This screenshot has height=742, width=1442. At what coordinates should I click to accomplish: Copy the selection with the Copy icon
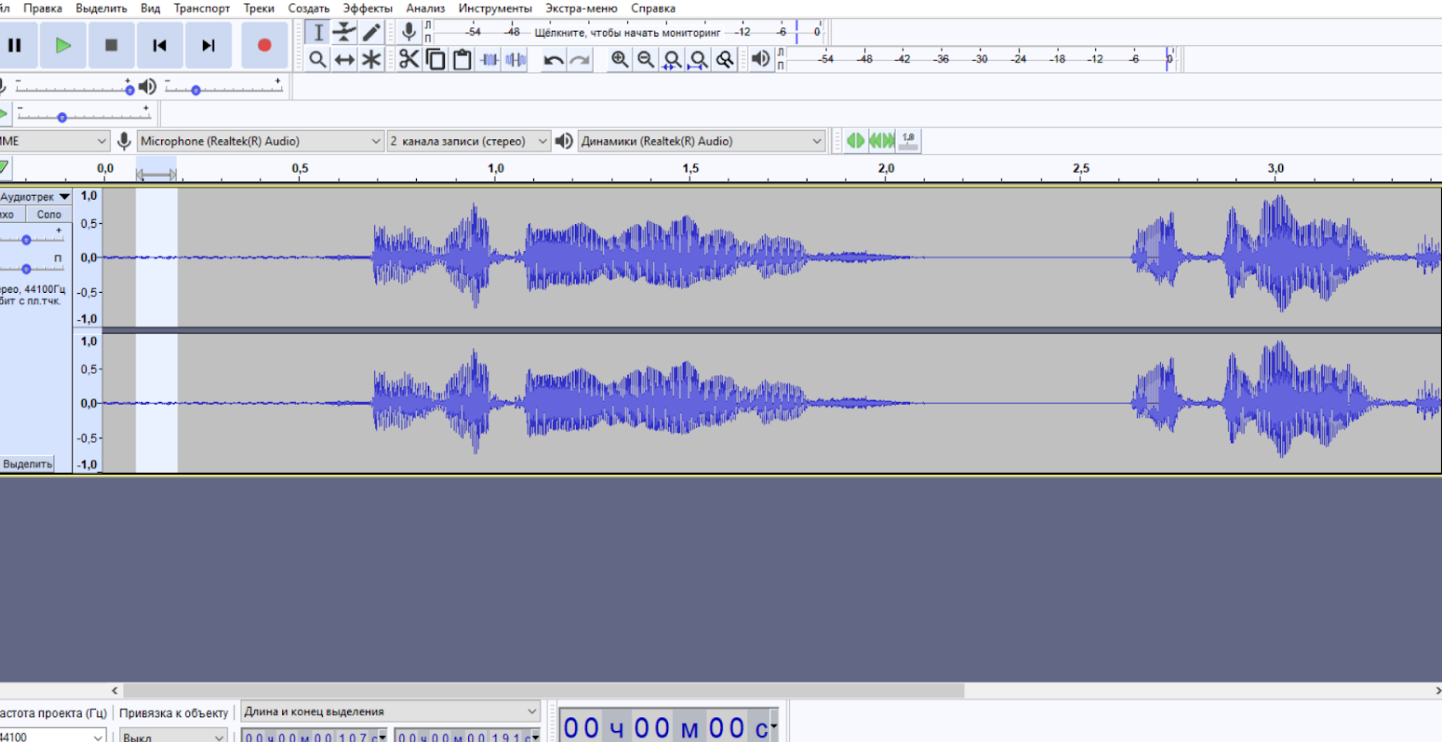tap(435, 60)
